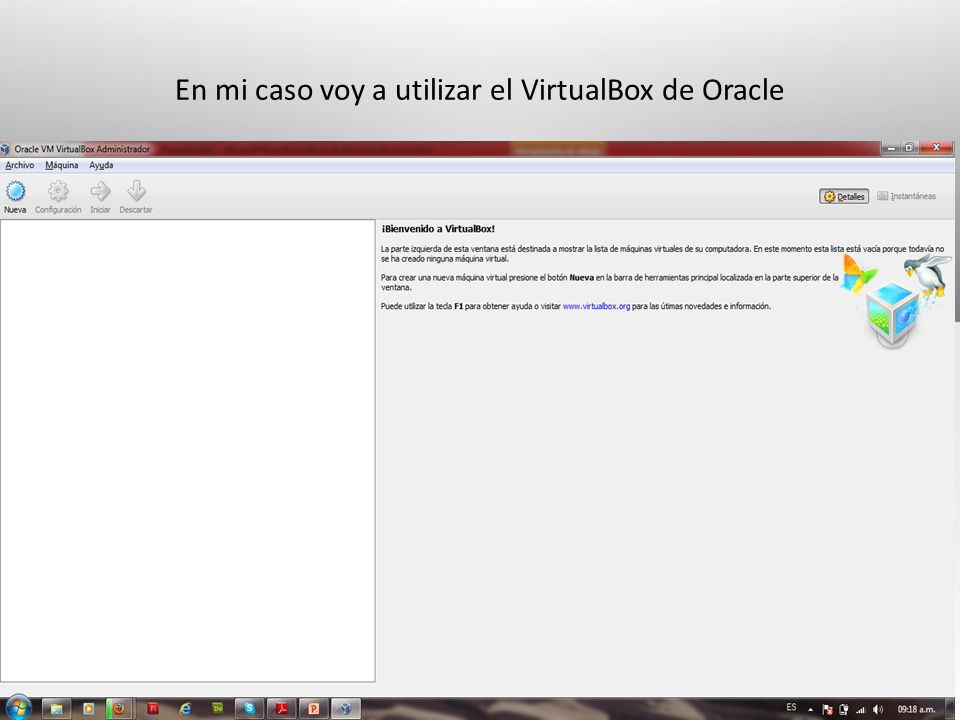Click the ¡Bienvenido a VirtualBox! heading
The width and height of the screenshot is (960, 720).
[438, 229]
